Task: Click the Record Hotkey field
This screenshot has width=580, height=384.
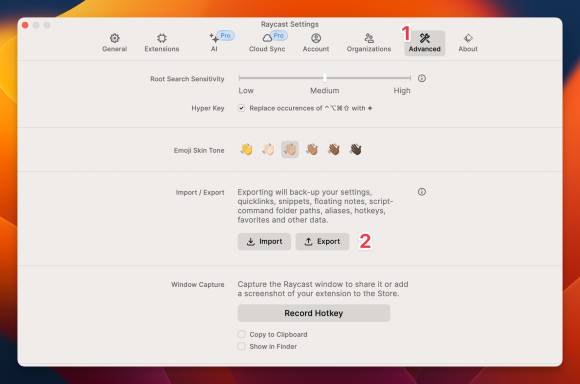Action: (314, 313)
